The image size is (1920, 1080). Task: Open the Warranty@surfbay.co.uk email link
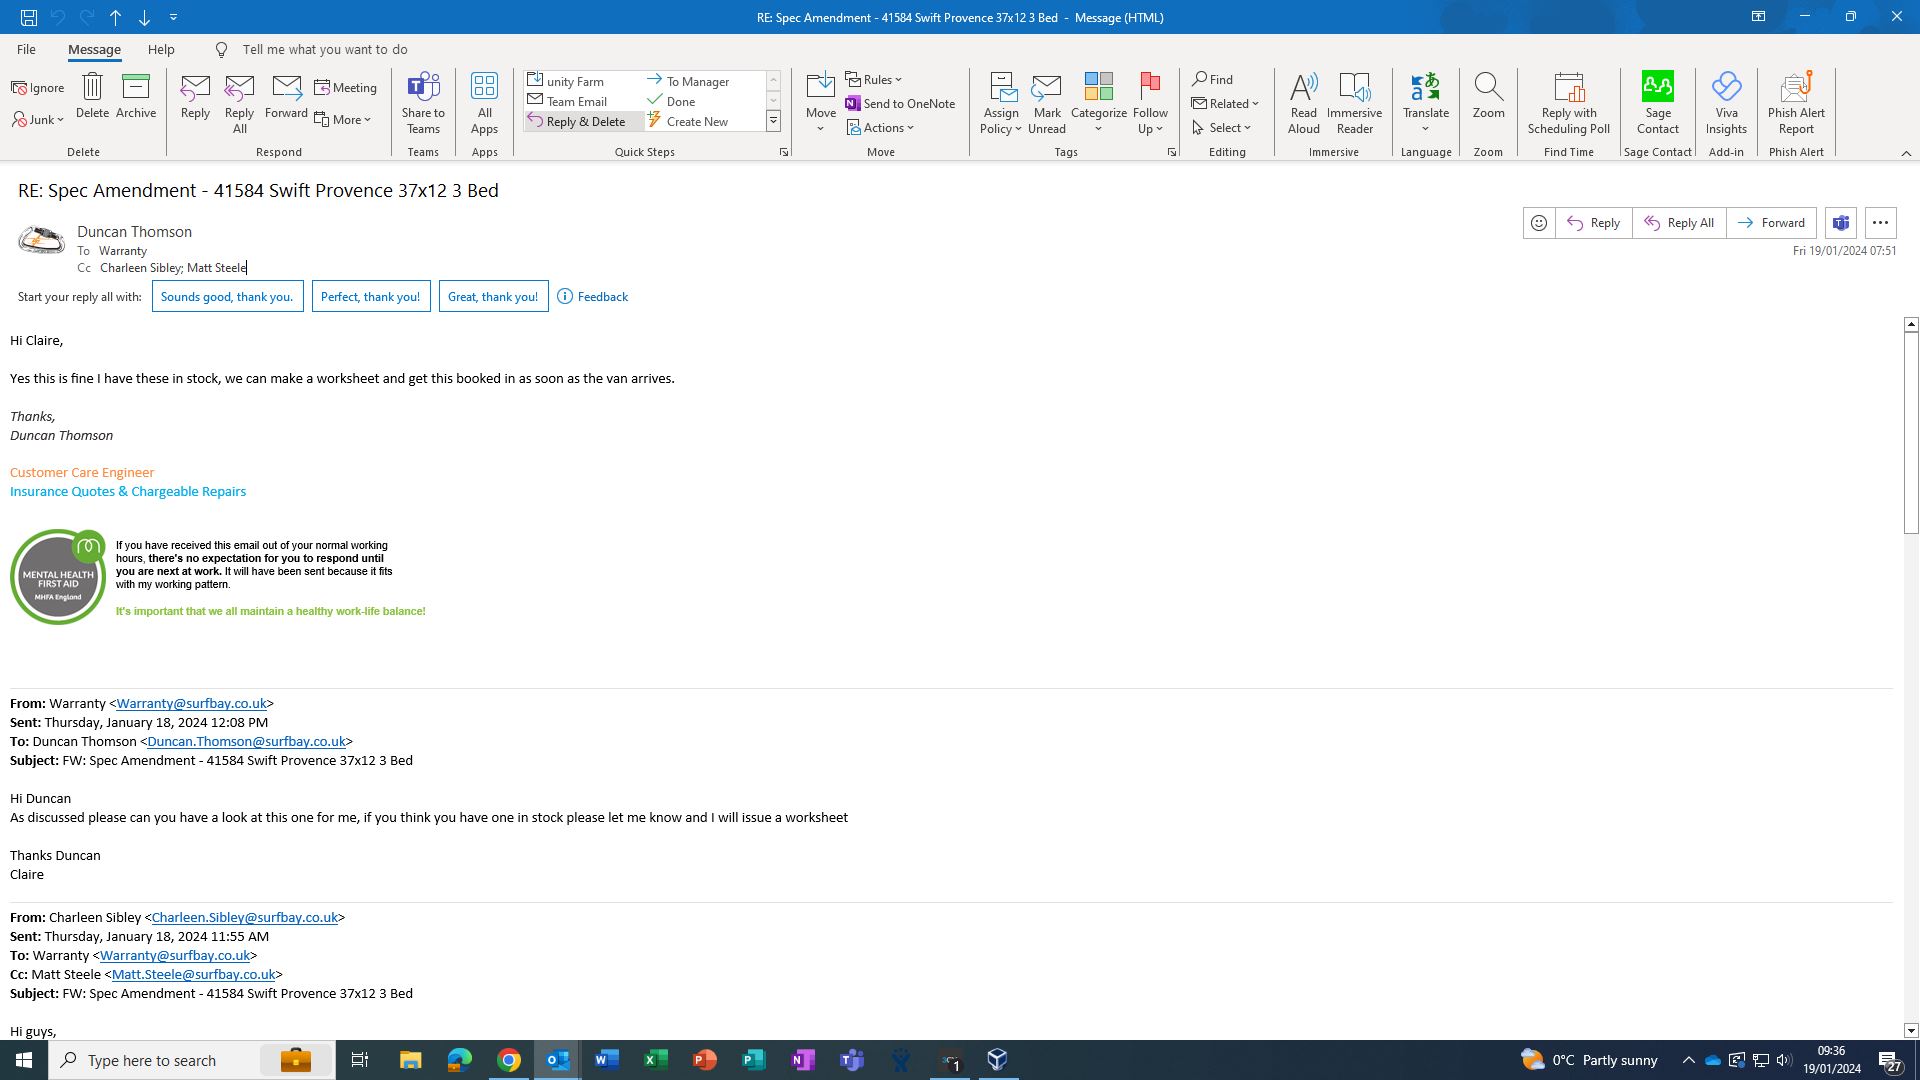(191, 704)
